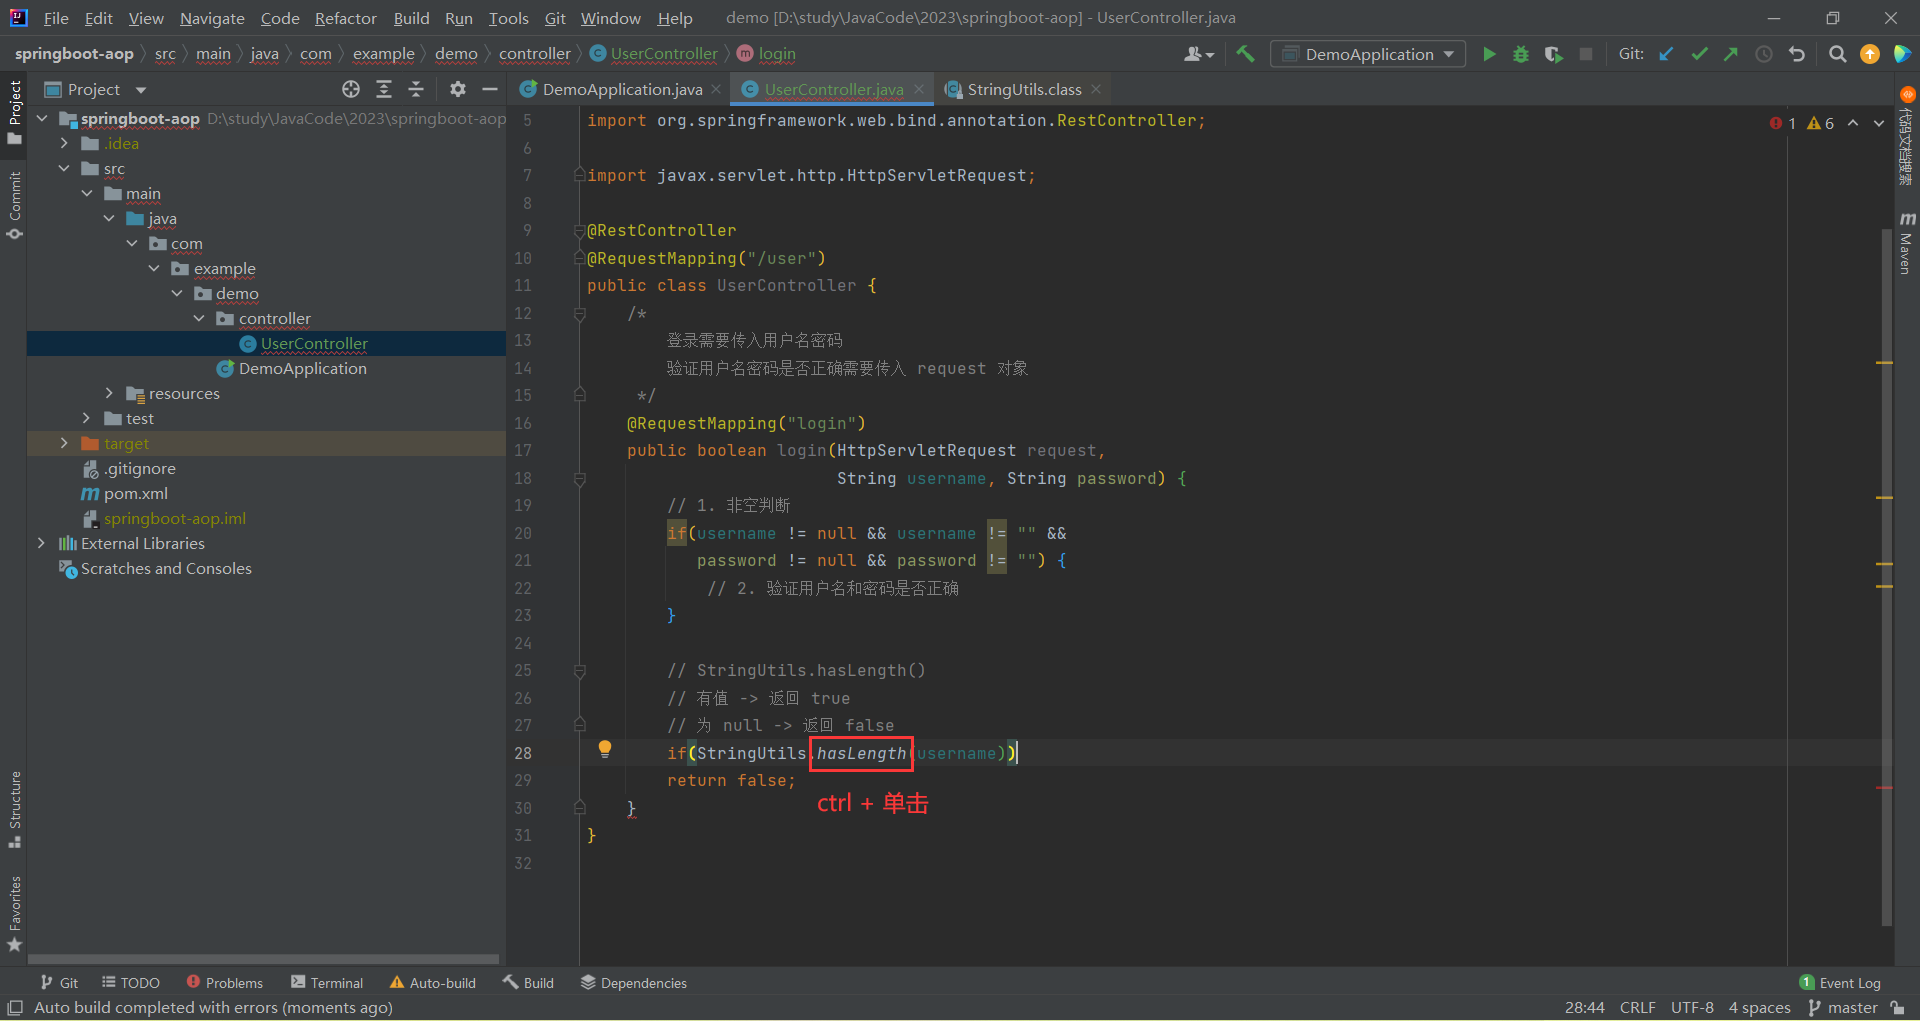Select opened file locate icon in Project panel
The image size is (1920, 1021).
click(351, 89)
